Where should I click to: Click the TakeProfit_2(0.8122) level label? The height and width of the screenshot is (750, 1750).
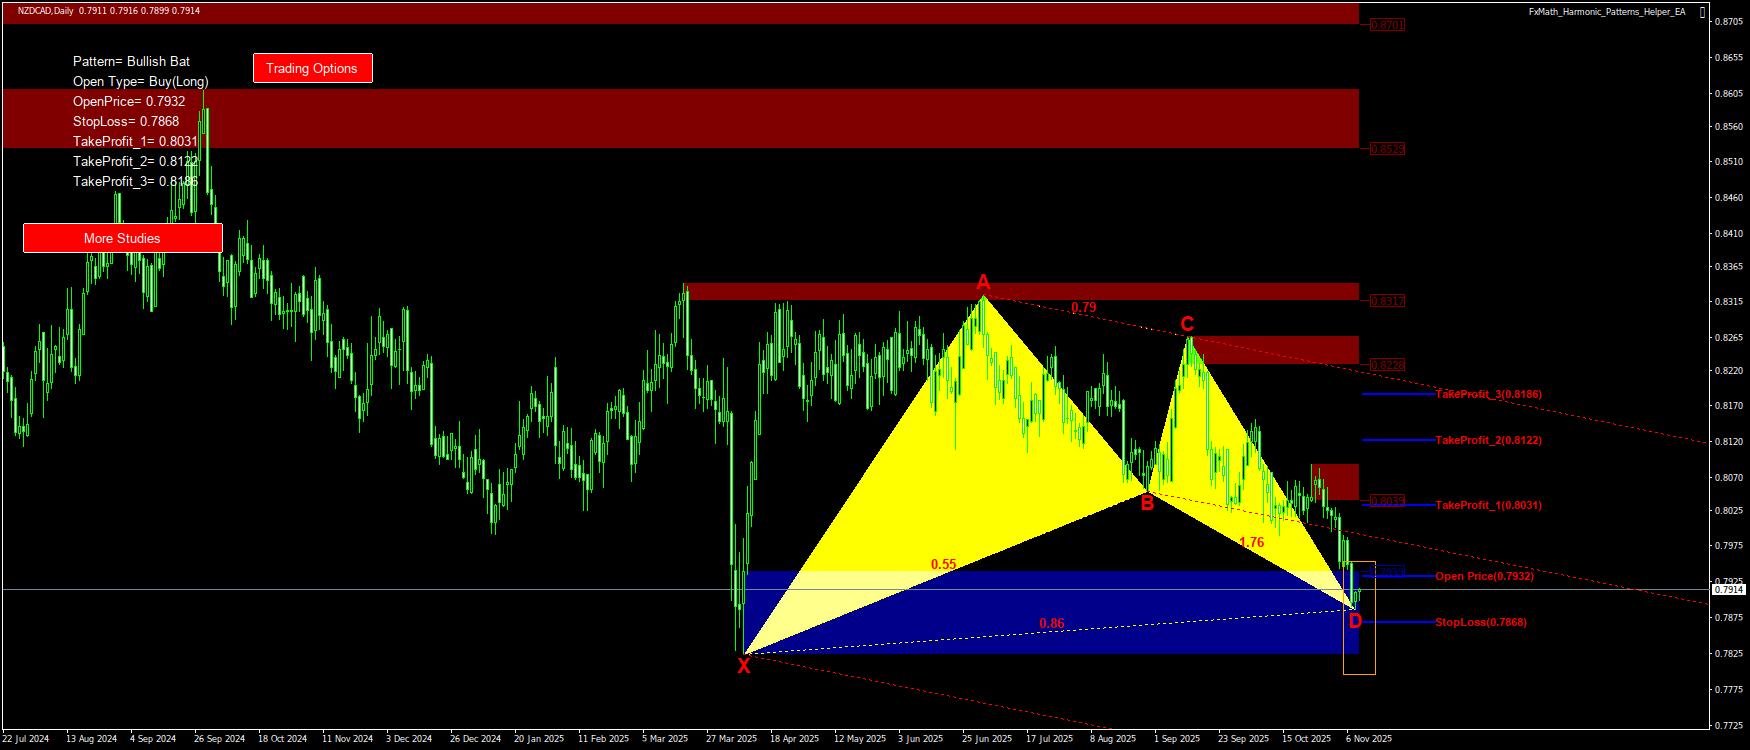(1488, 440)
